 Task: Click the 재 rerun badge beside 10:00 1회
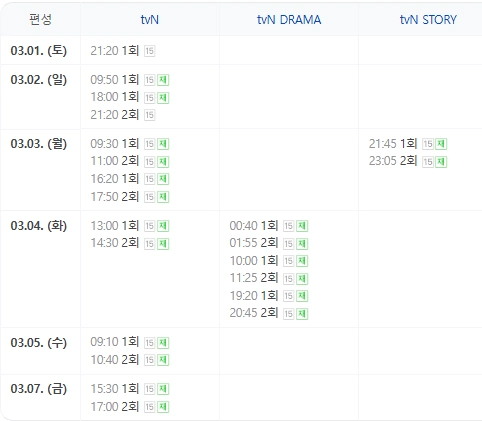pos(302,261)
